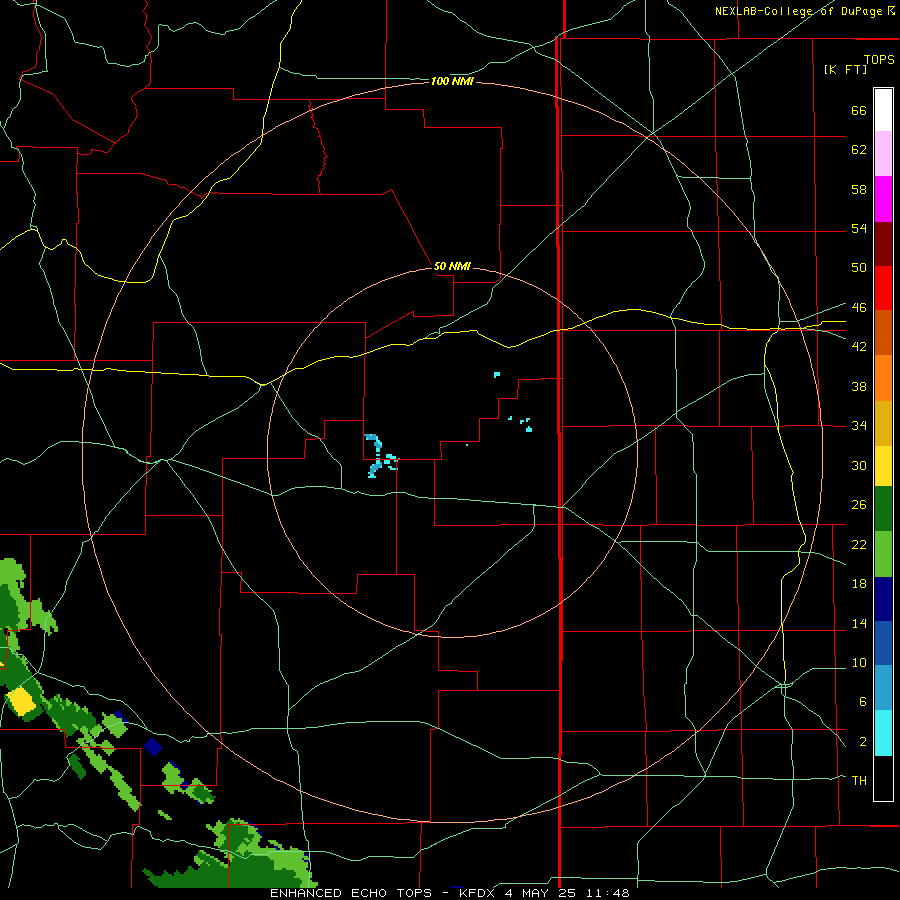This screenshot has height=900, width=900.
Task: Pick the navy blue legend swatch
Action: 883,599
